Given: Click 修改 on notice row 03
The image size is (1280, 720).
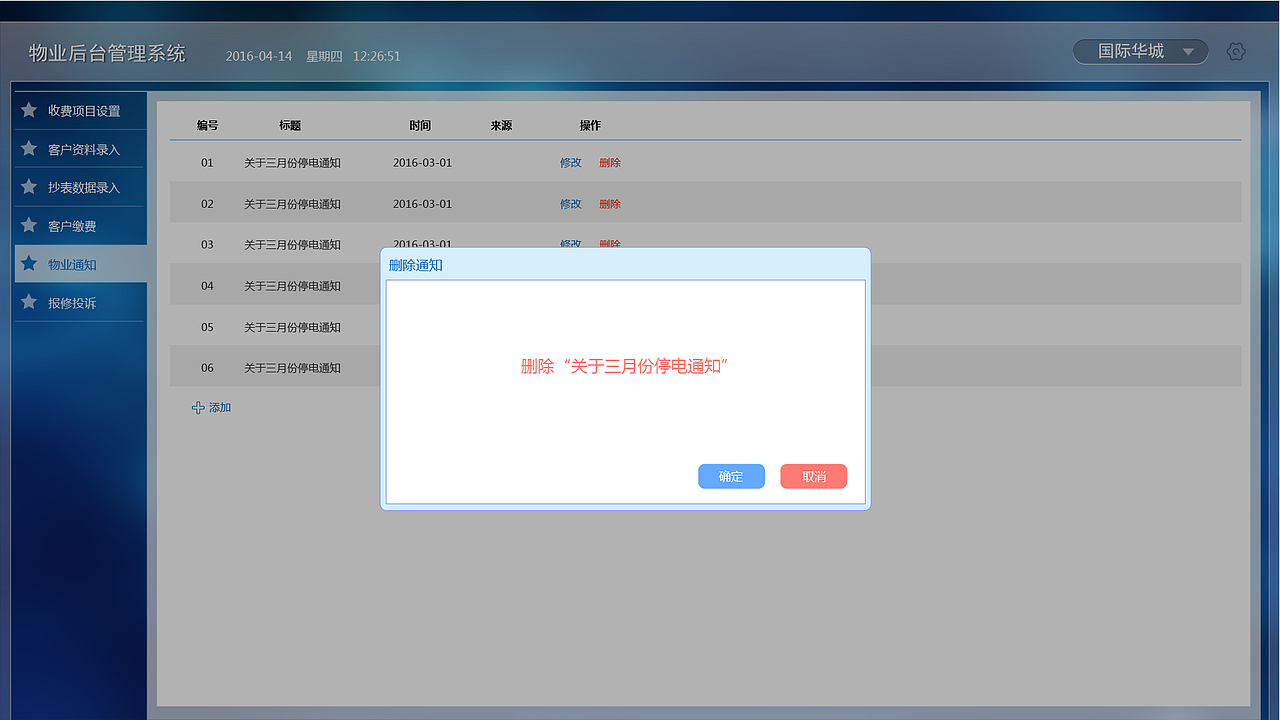Looking at the screenshot, I should click(x=570, y=244).
